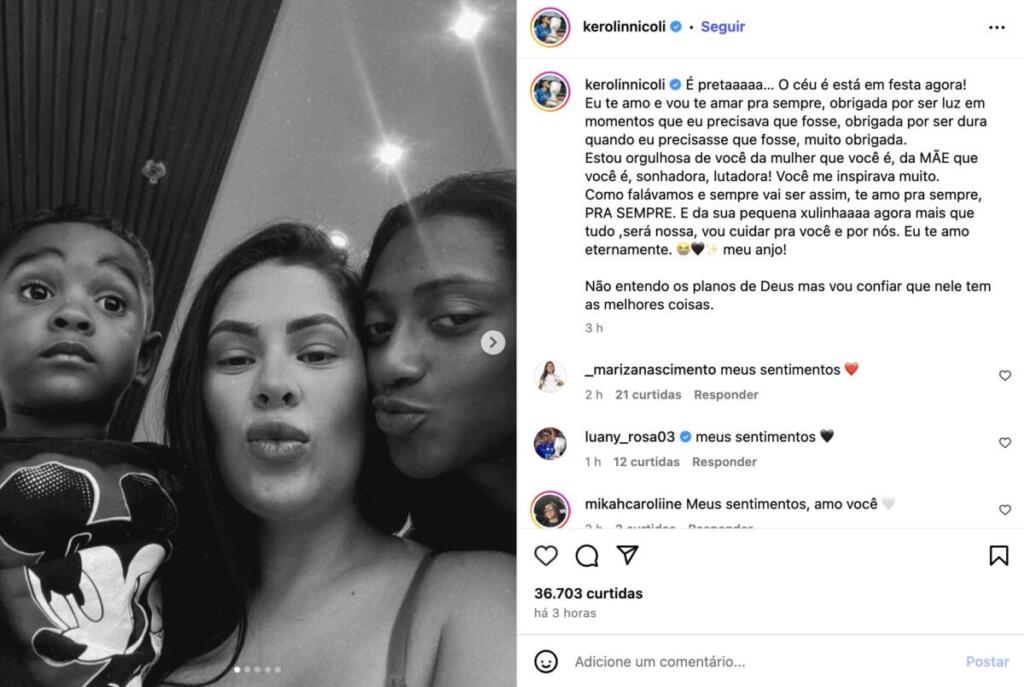Open the luany_rosa03 profile avatar

(x=550, y=444)
